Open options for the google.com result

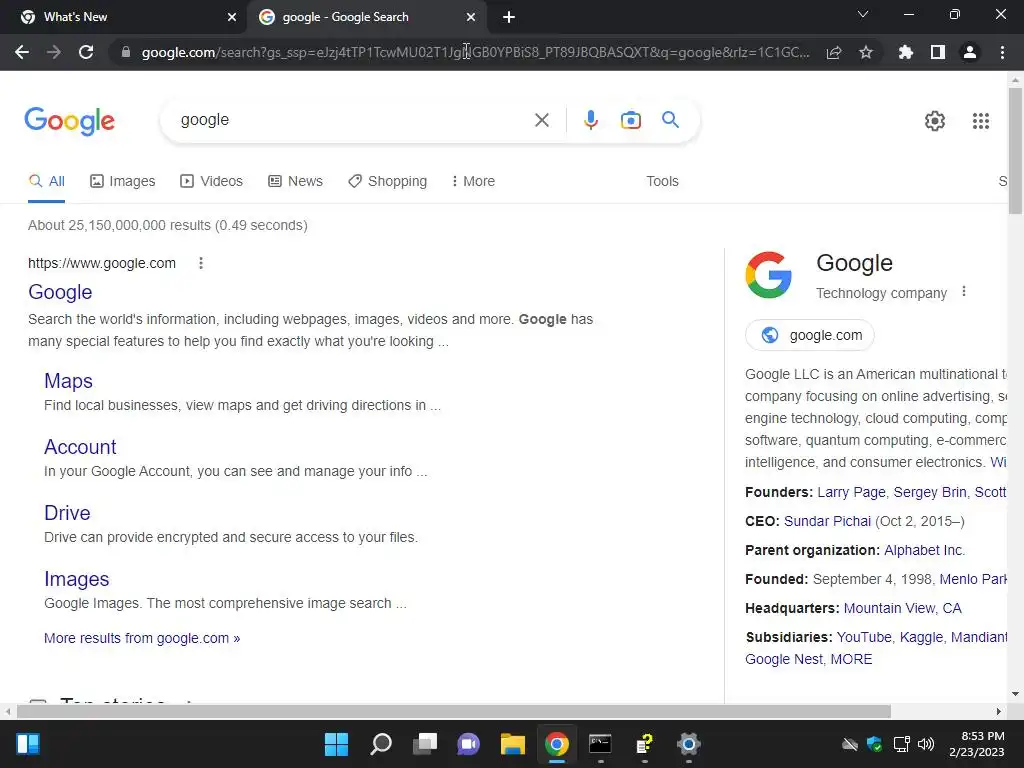200,263
